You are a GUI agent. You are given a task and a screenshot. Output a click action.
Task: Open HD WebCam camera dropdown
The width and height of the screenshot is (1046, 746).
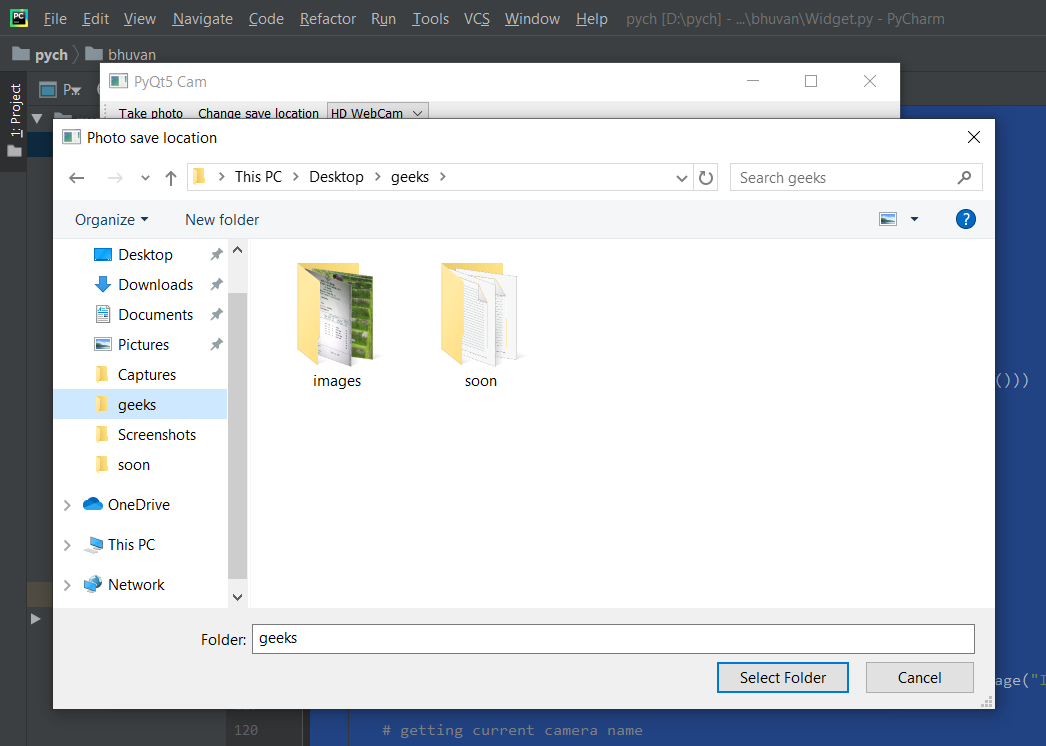pyautogui.click(x=378, y=113)
